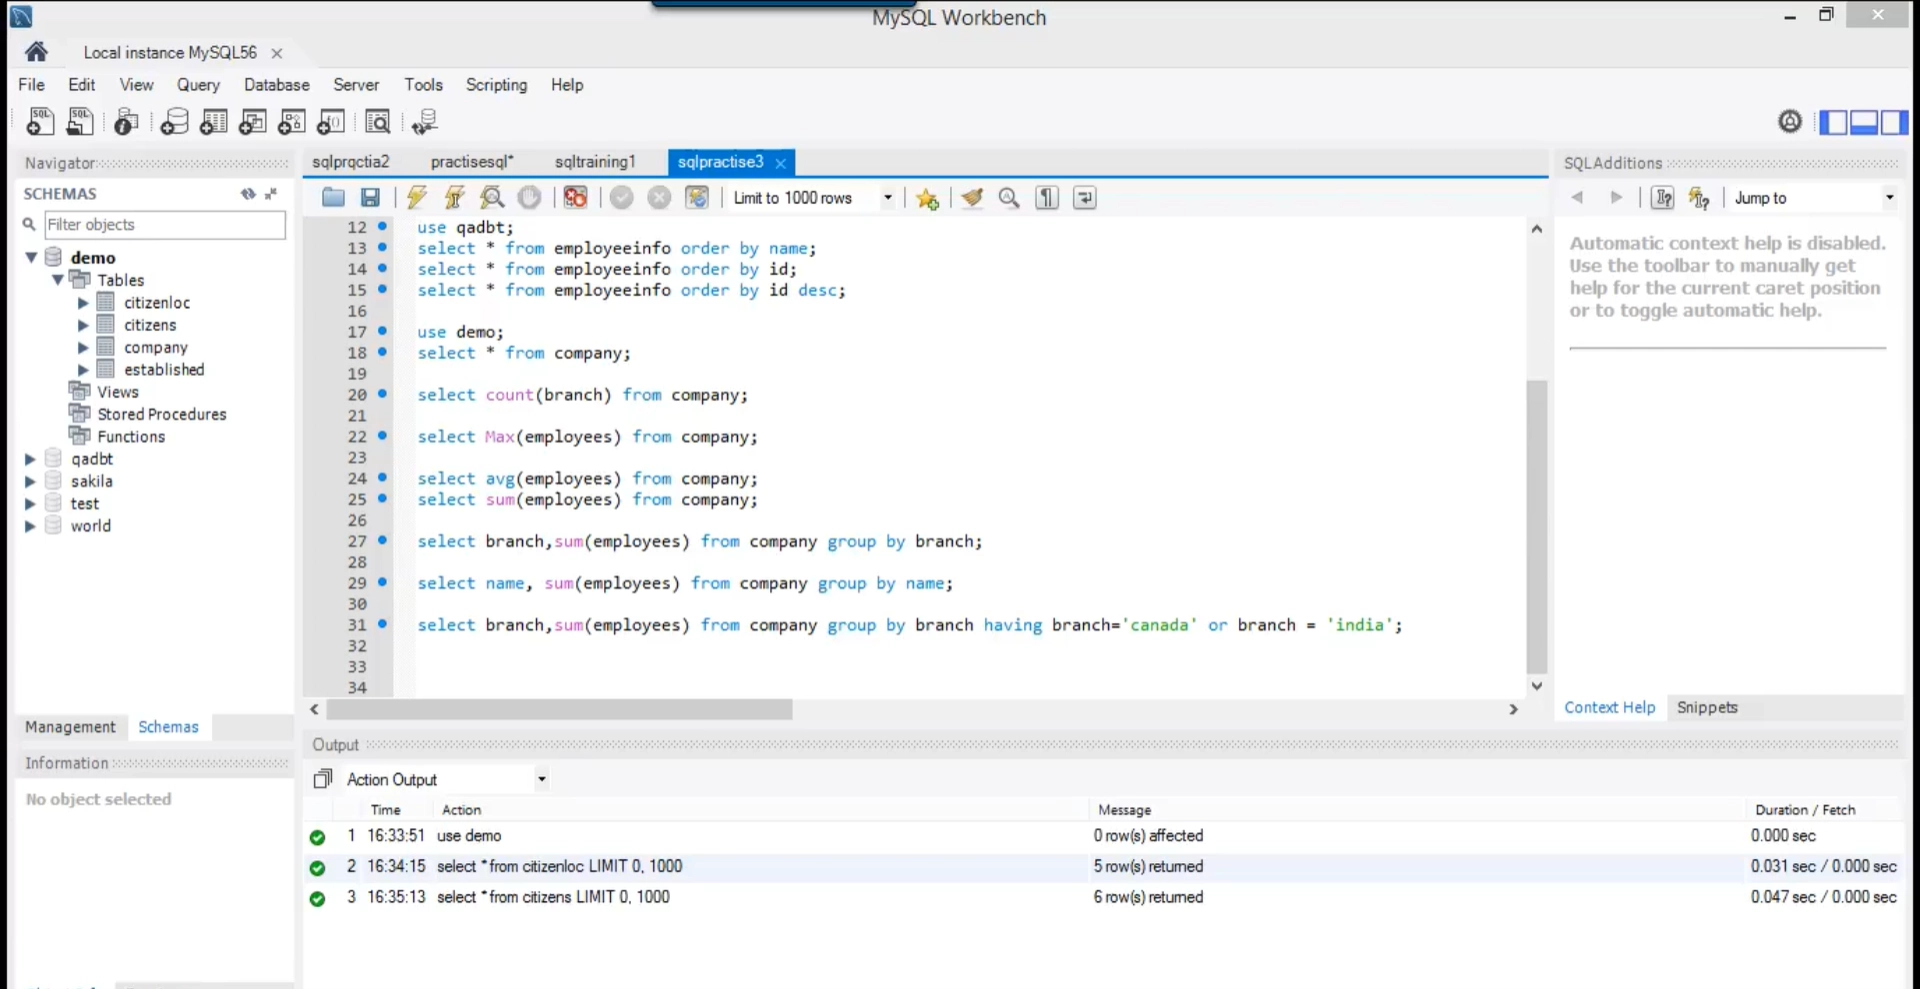Toggle whether execution continues after failed statements
The height and width of the screenshot is (989, 1920).
coord(575,198)
